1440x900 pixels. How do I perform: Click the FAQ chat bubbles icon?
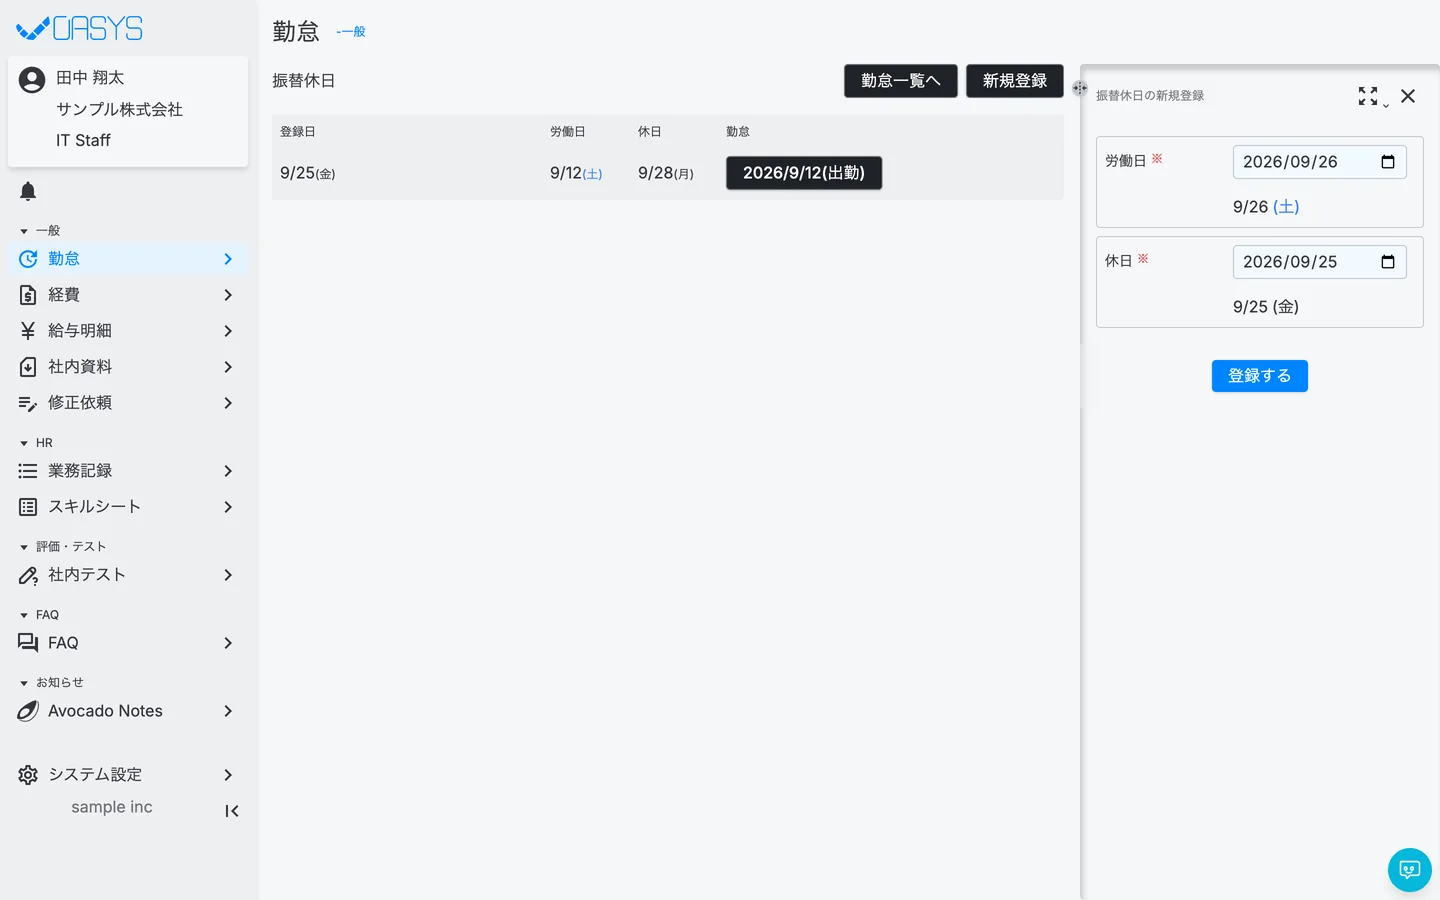(28, 643)
